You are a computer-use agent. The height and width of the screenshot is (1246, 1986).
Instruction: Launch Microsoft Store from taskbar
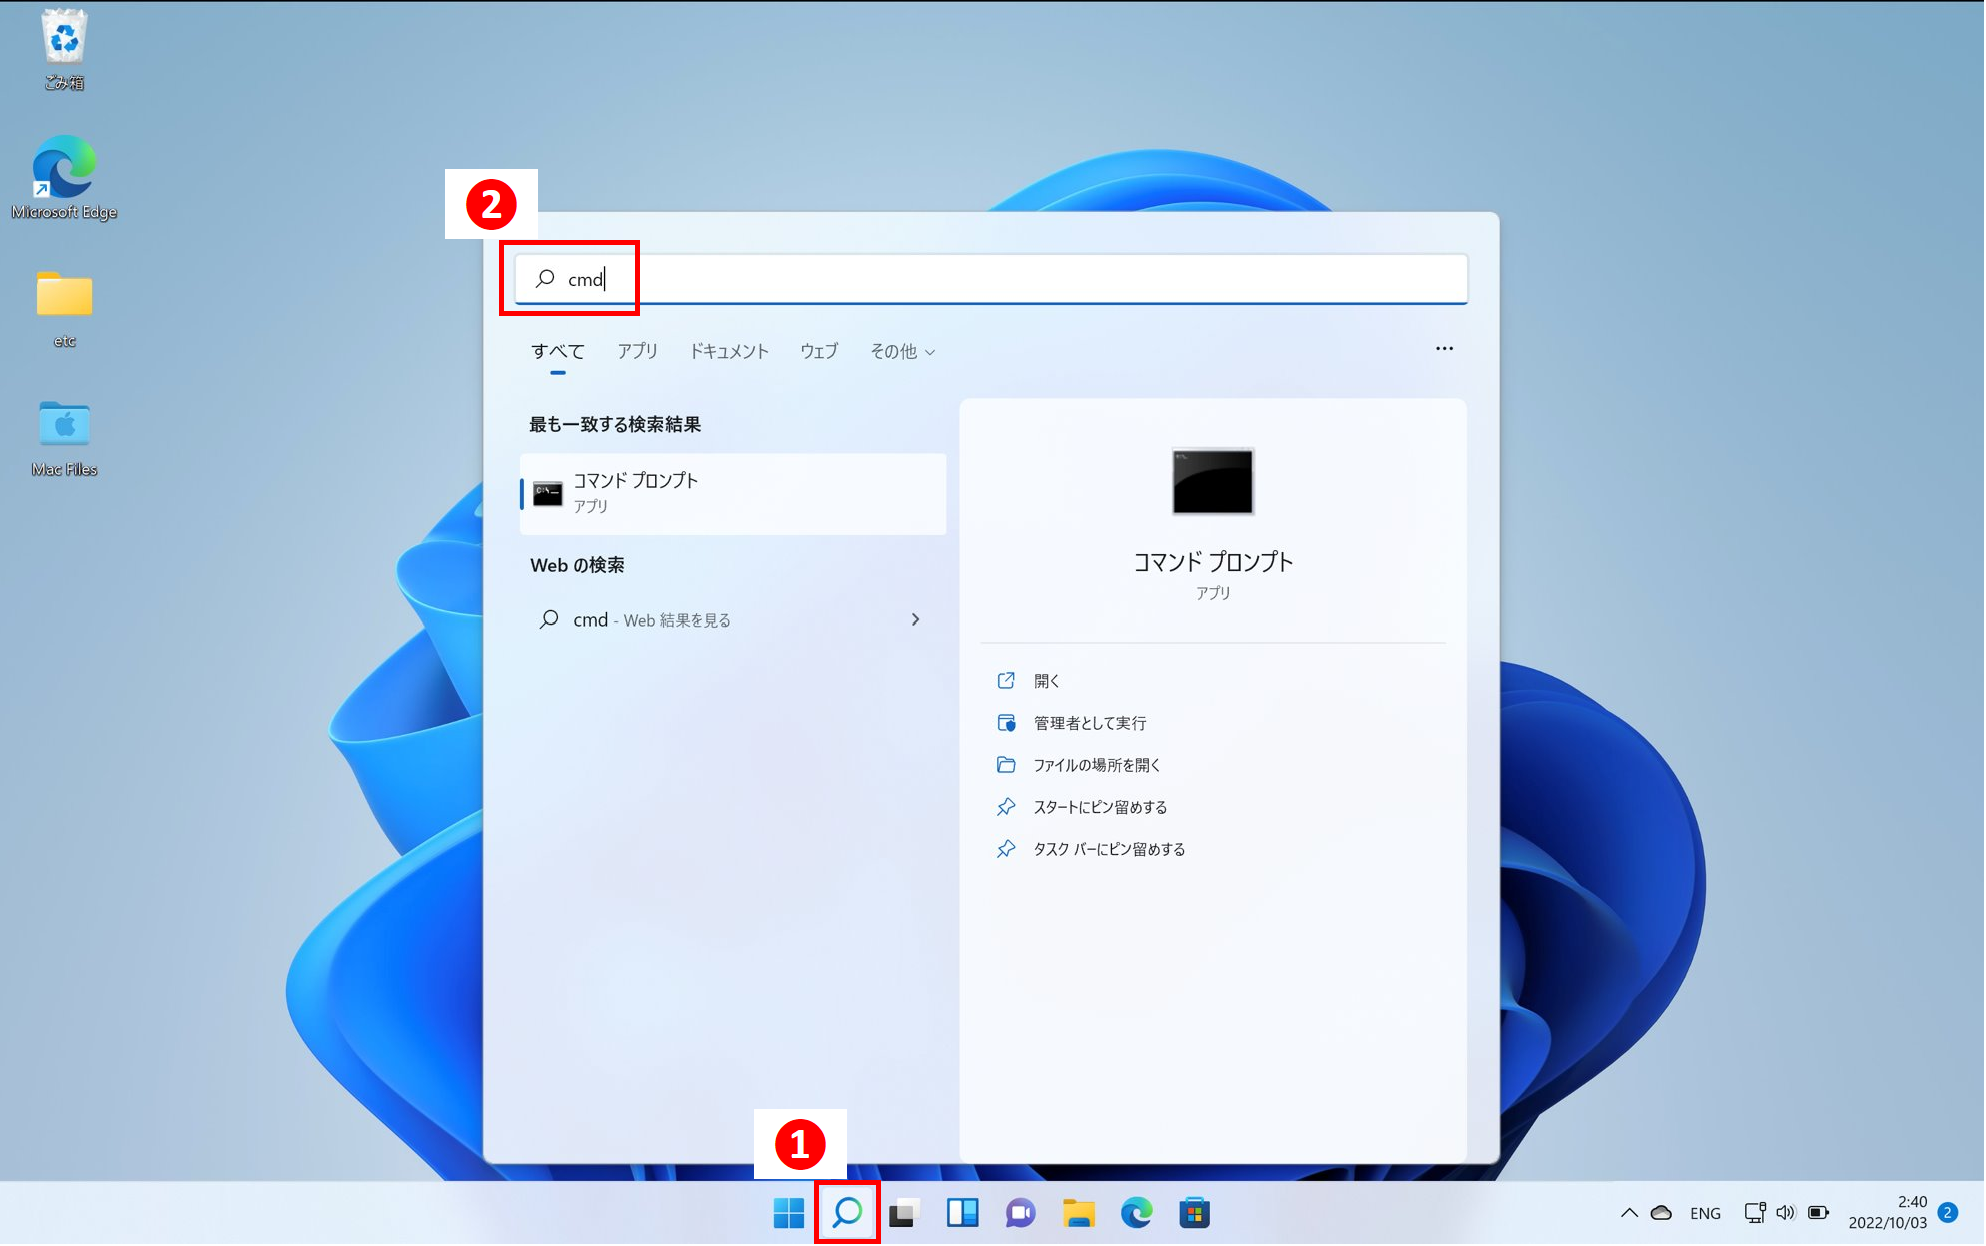coord(1194,1213)
